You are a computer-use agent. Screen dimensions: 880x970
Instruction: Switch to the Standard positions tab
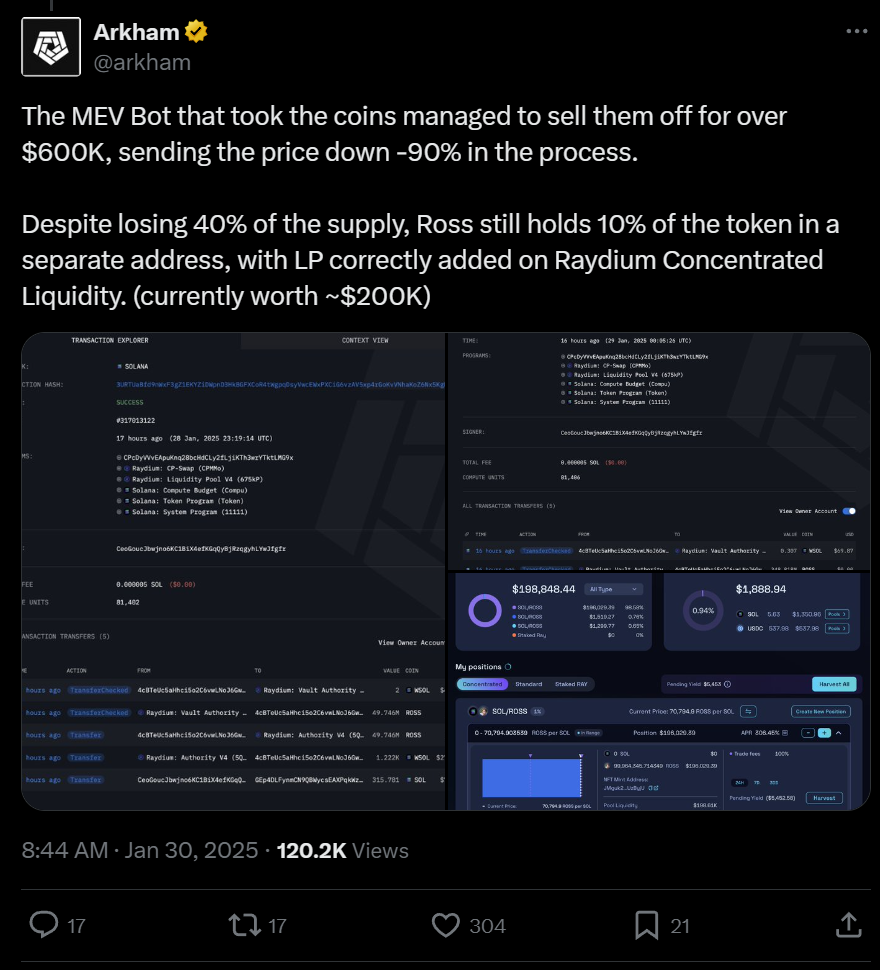coord(529,684)
